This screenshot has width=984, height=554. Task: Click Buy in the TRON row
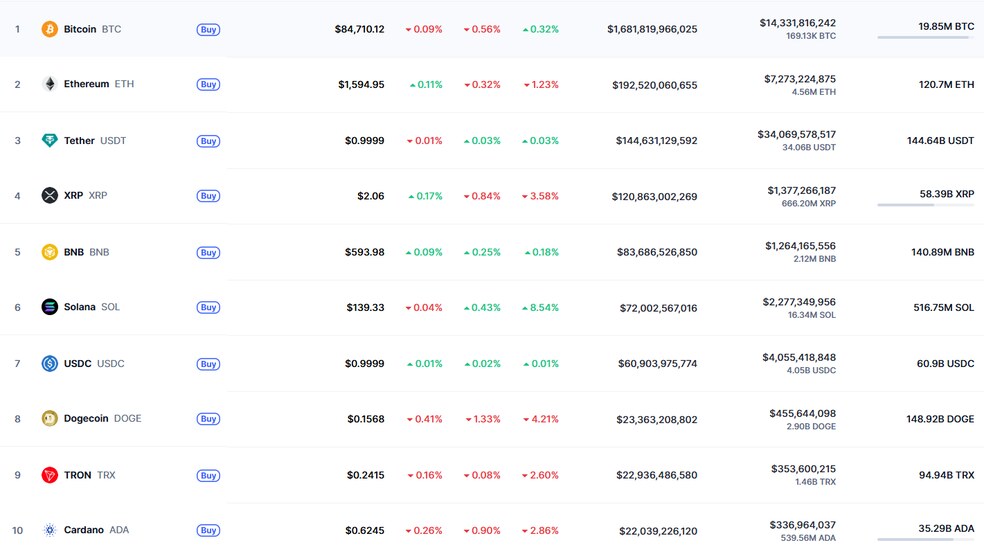208,476
